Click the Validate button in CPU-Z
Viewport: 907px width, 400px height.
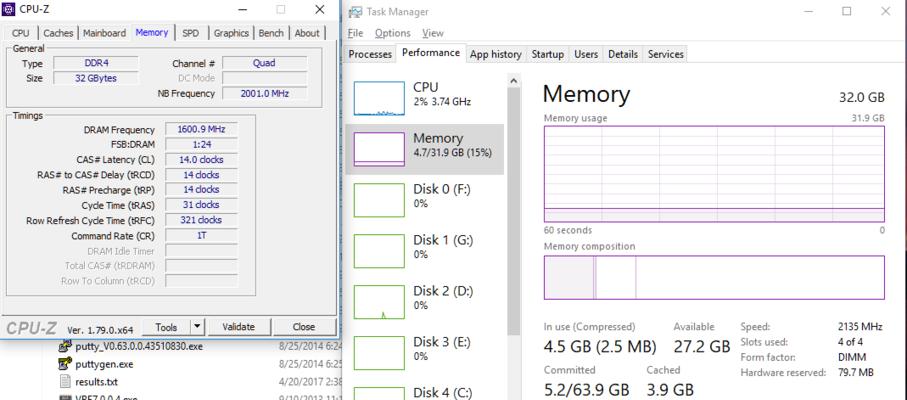point(239,327)
